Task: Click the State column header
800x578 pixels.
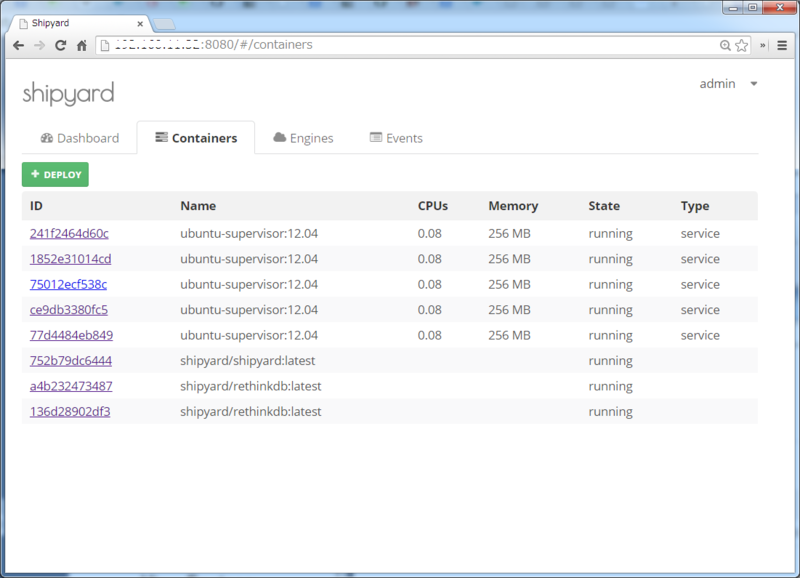Action: pos(604,206)
